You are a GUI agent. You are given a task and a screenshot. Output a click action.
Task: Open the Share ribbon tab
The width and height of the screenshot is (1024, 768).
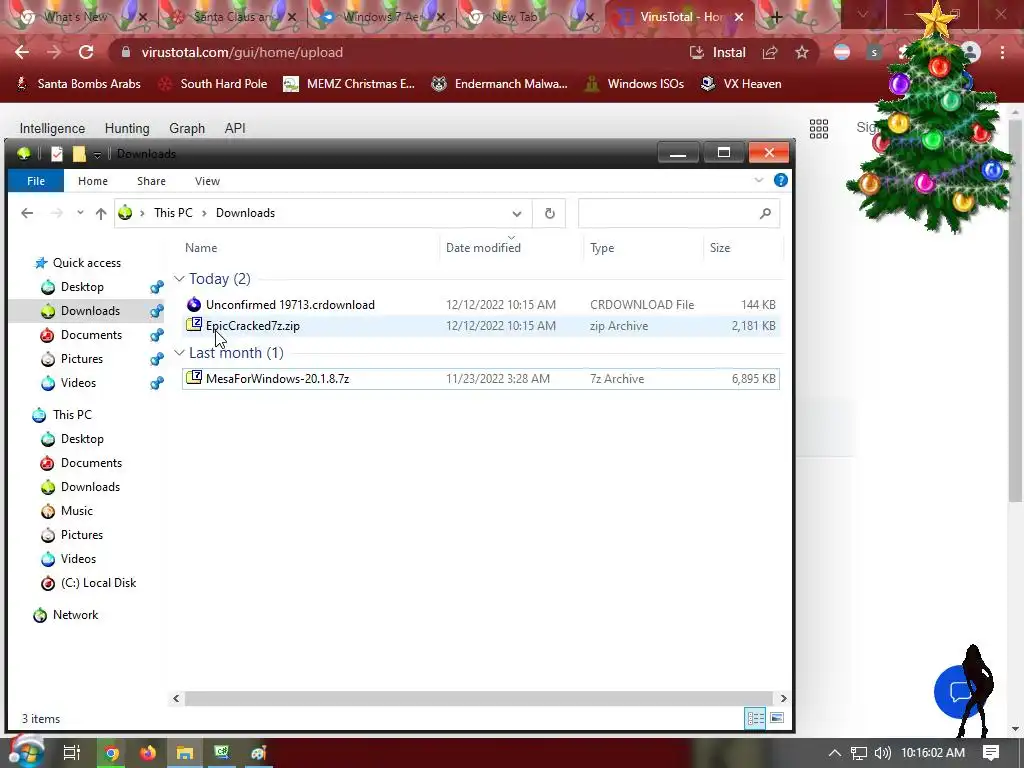151,181
